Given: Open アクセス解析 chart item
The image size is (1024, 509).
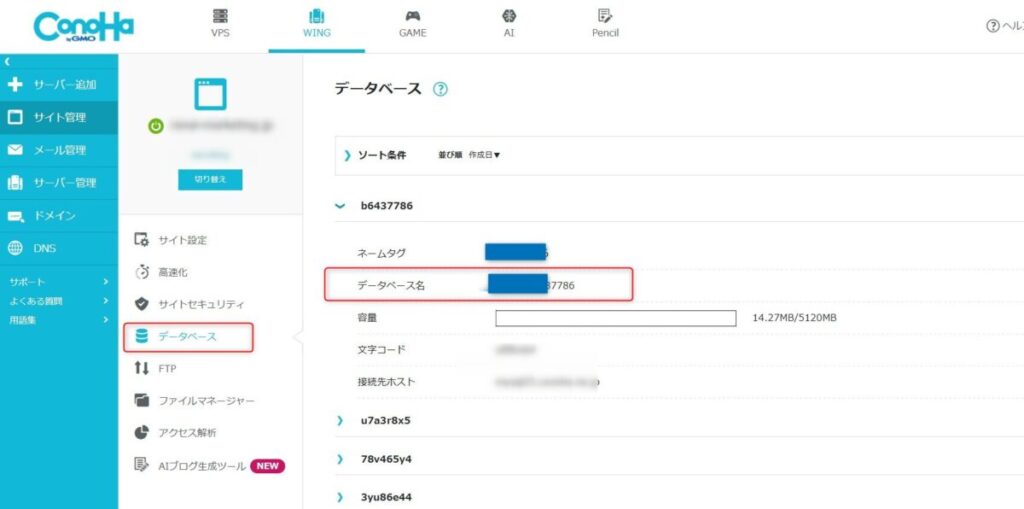Looking at the screenshot, I should 186,433.
